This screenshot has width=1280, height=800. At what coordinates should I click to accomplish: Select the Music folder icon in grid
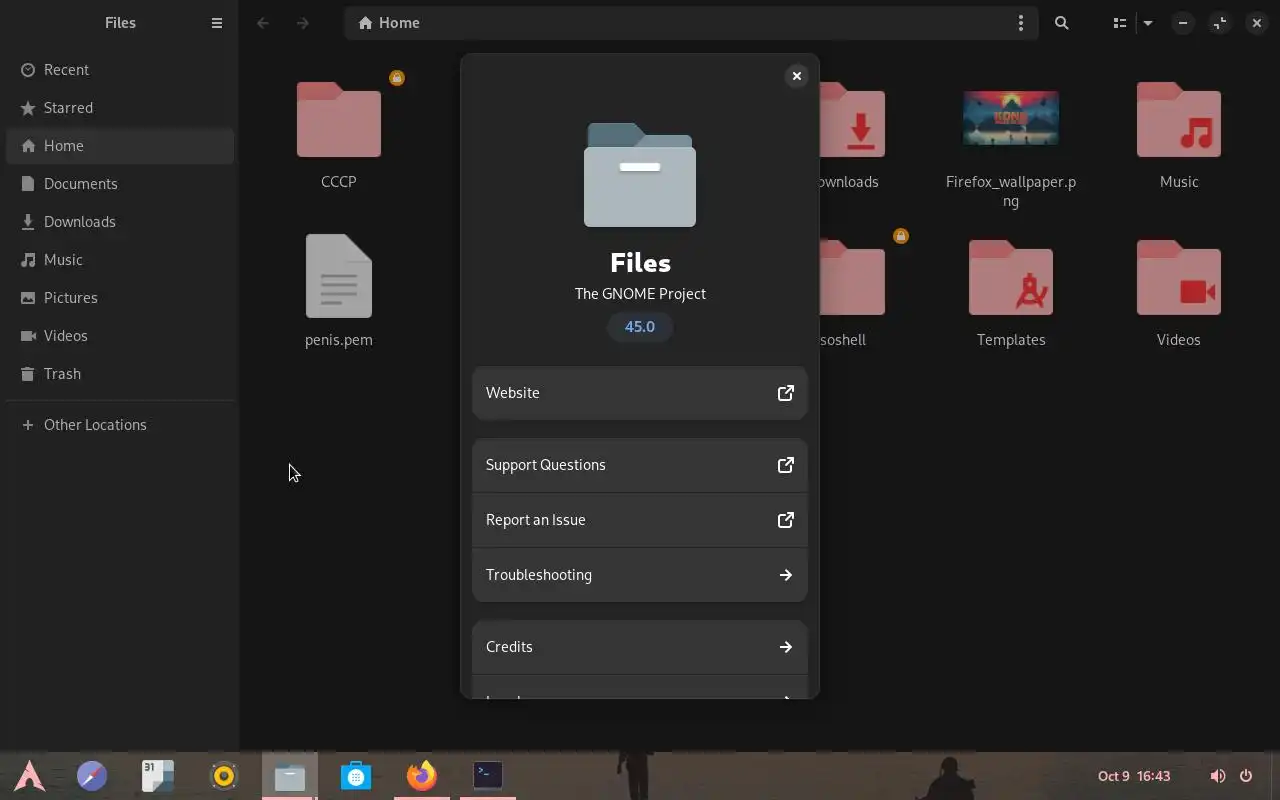tap(1179, 120)
